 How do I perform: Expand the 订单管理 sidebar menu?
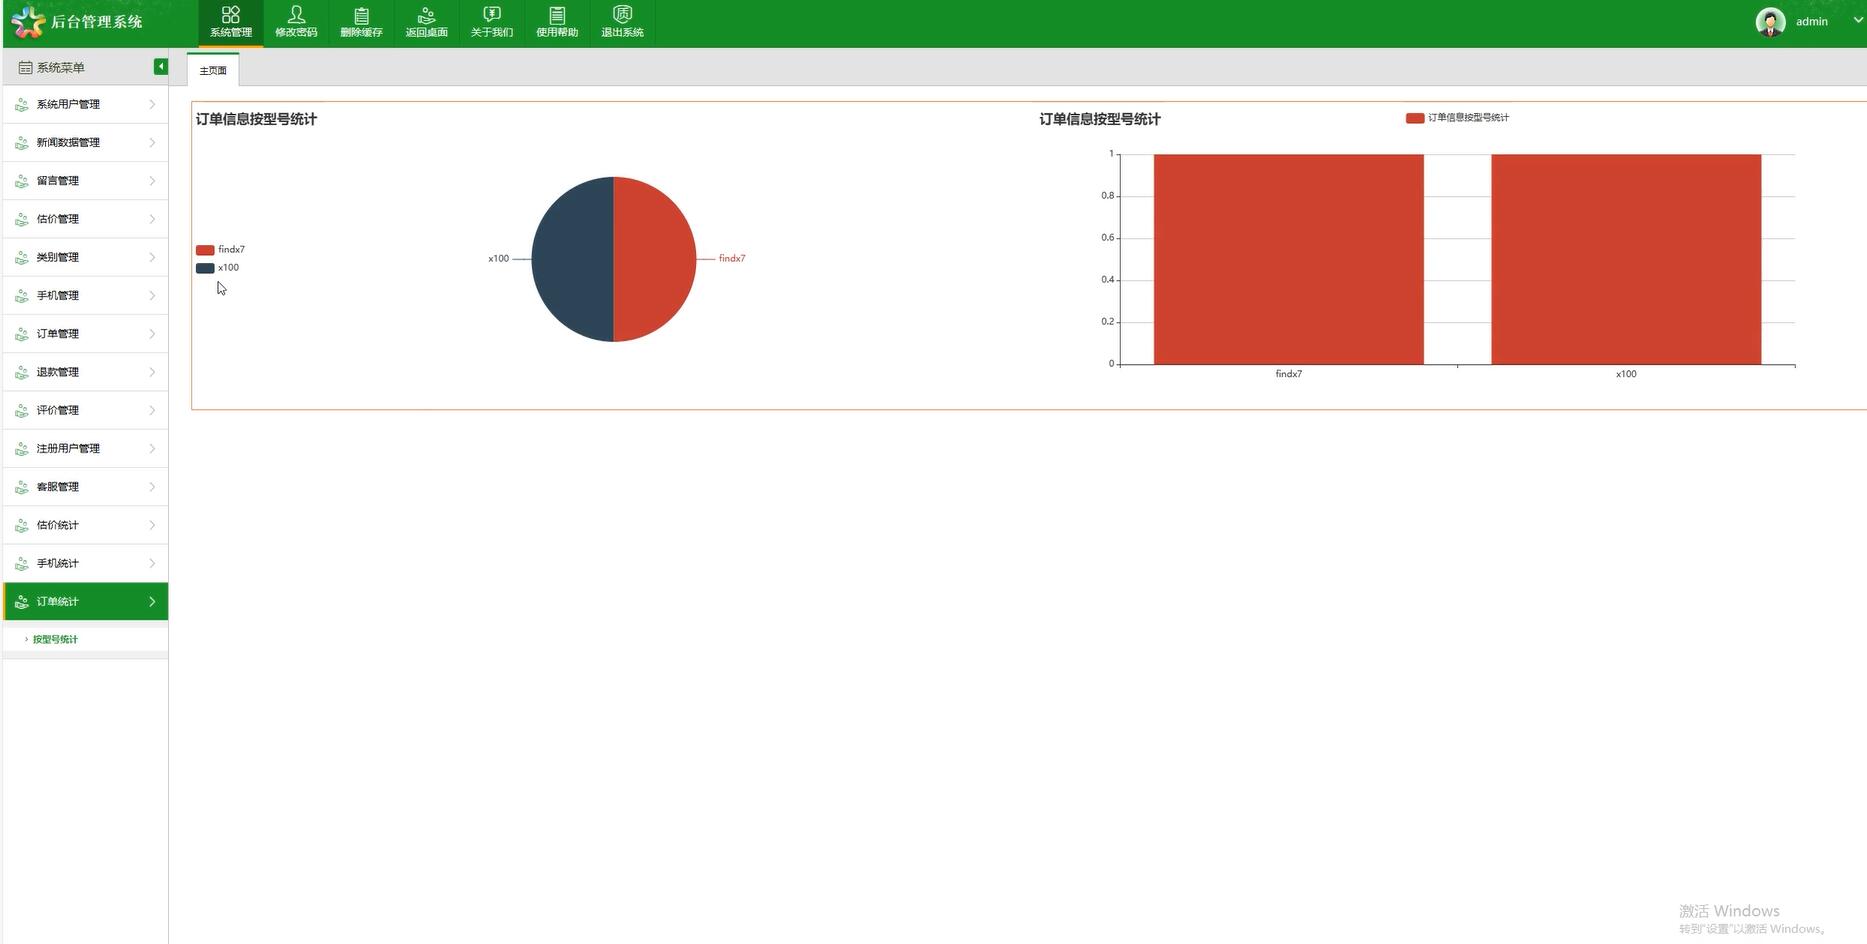(85, 334)
